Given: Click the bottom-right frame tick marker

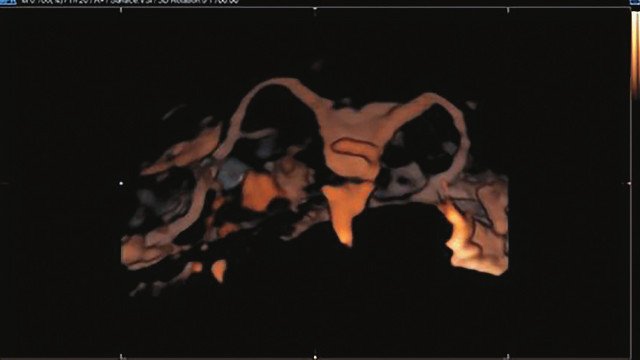Looking at the screenshot, I should 508,357.
